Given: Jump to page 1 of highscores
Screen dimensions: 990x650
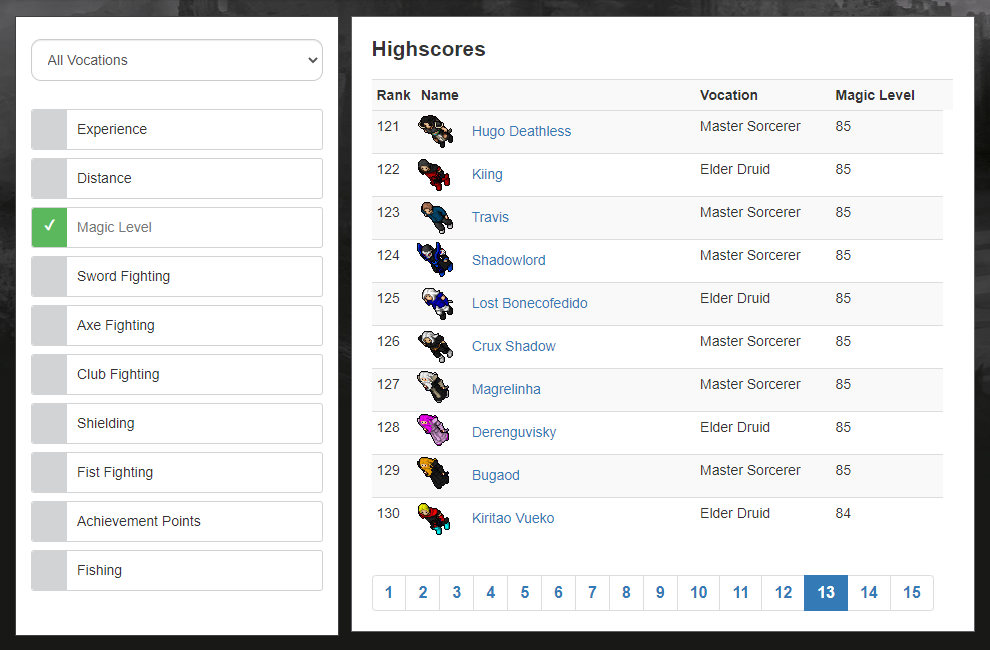Looking at the screenshot, I should pyautogui.click(x=389, y=593).
